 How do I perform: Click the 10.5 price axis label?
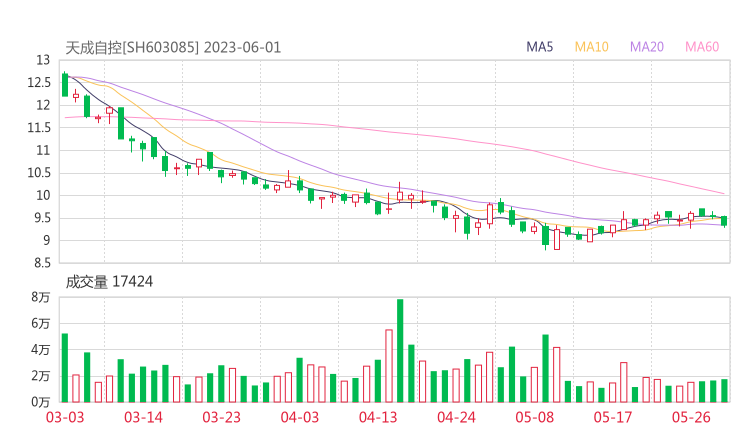[x=39, y=173]
